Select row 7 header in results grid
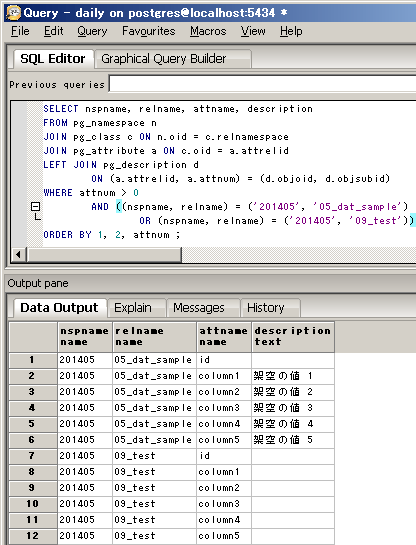Viewport: 416px width, 545px height. (33, 456)
